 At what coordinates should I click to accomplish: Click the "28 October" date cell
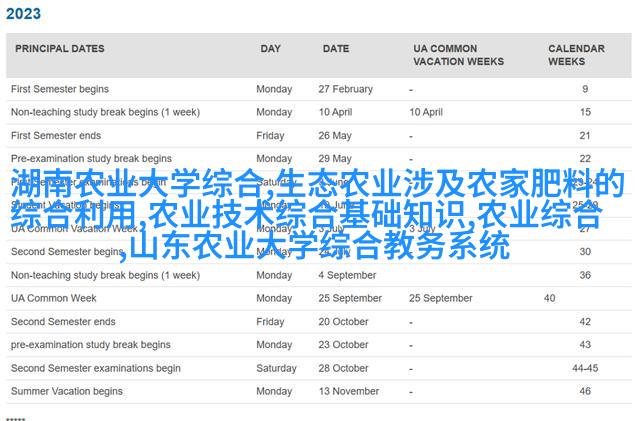343,368
